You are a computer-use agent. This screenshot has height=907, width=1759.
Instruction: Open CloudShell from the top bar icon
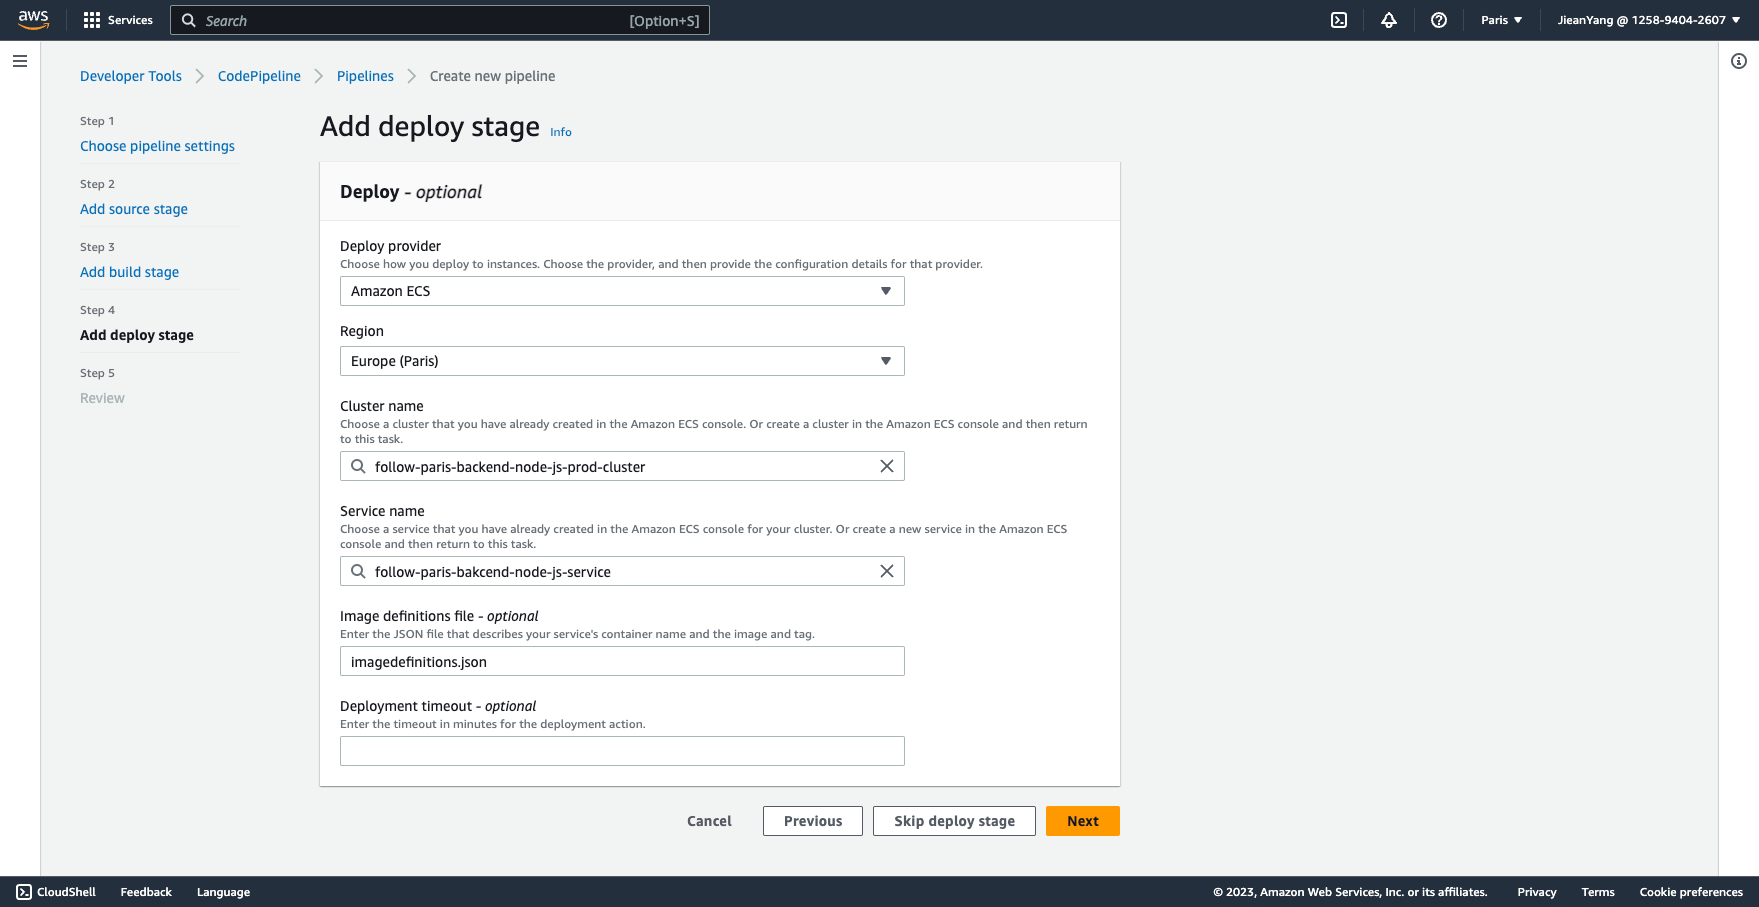pos(1339,20)
